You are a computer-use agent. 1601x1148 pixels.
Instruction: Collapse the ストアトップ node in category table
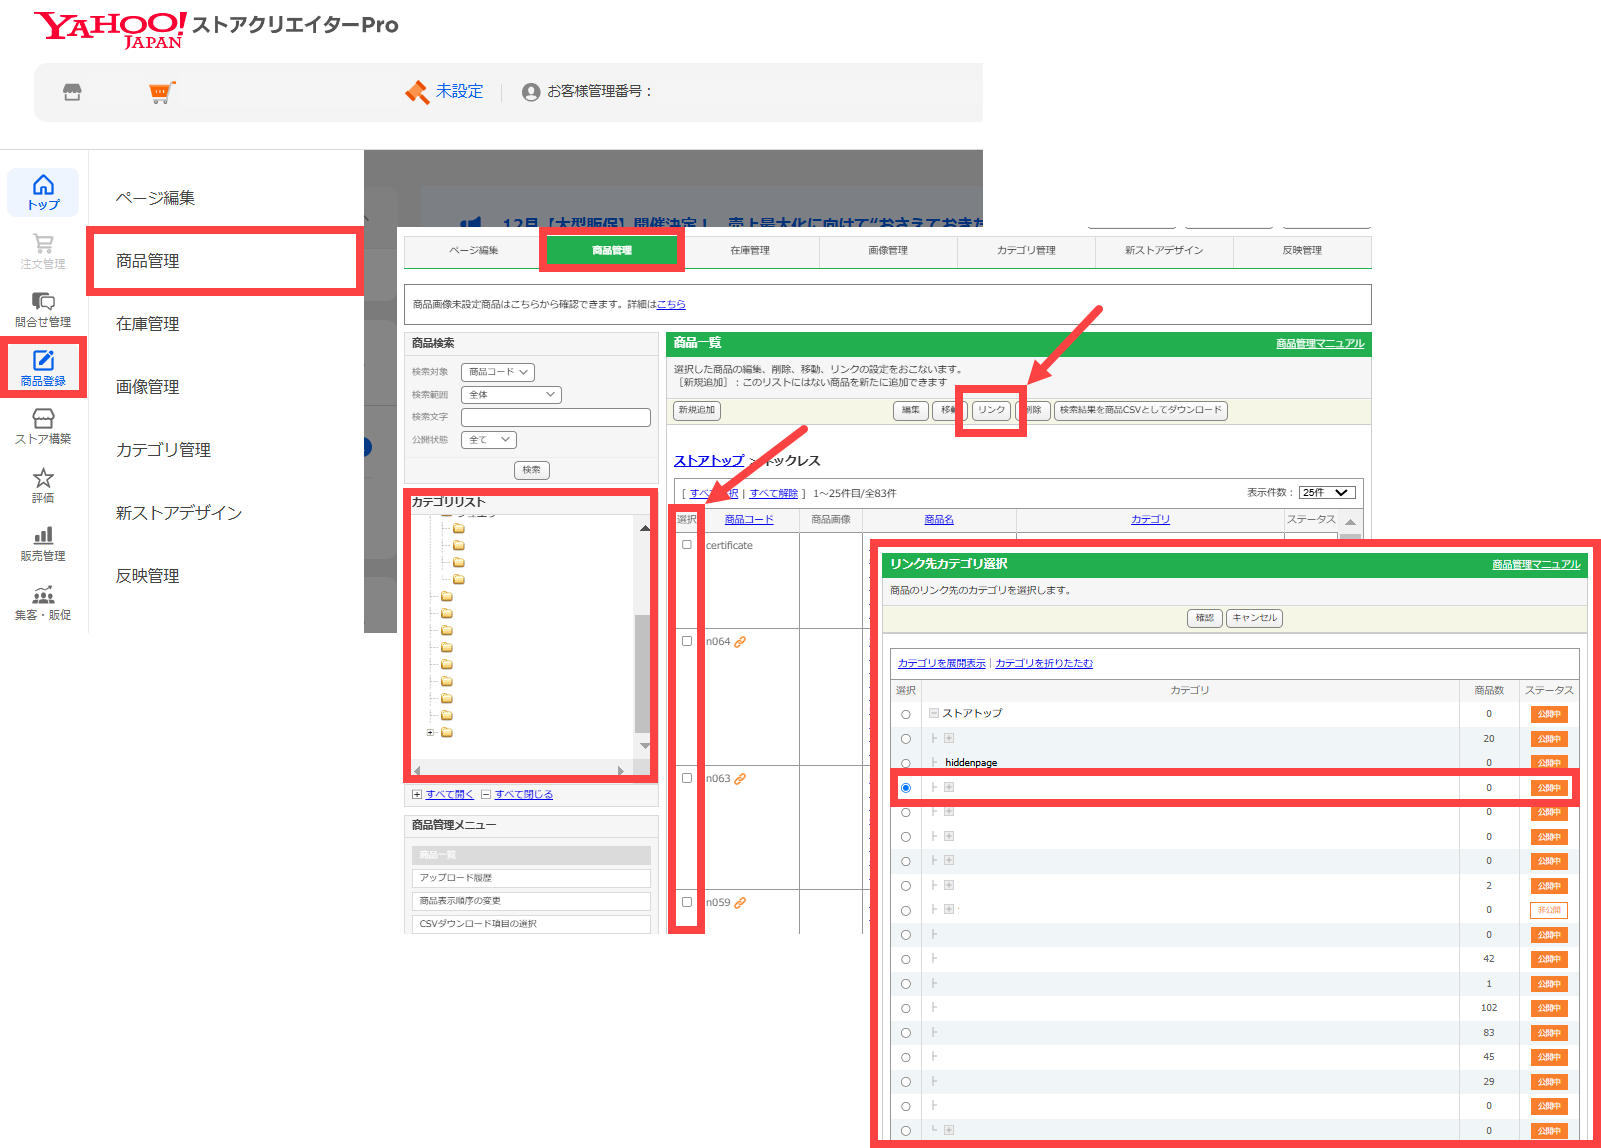pos(933,714)
